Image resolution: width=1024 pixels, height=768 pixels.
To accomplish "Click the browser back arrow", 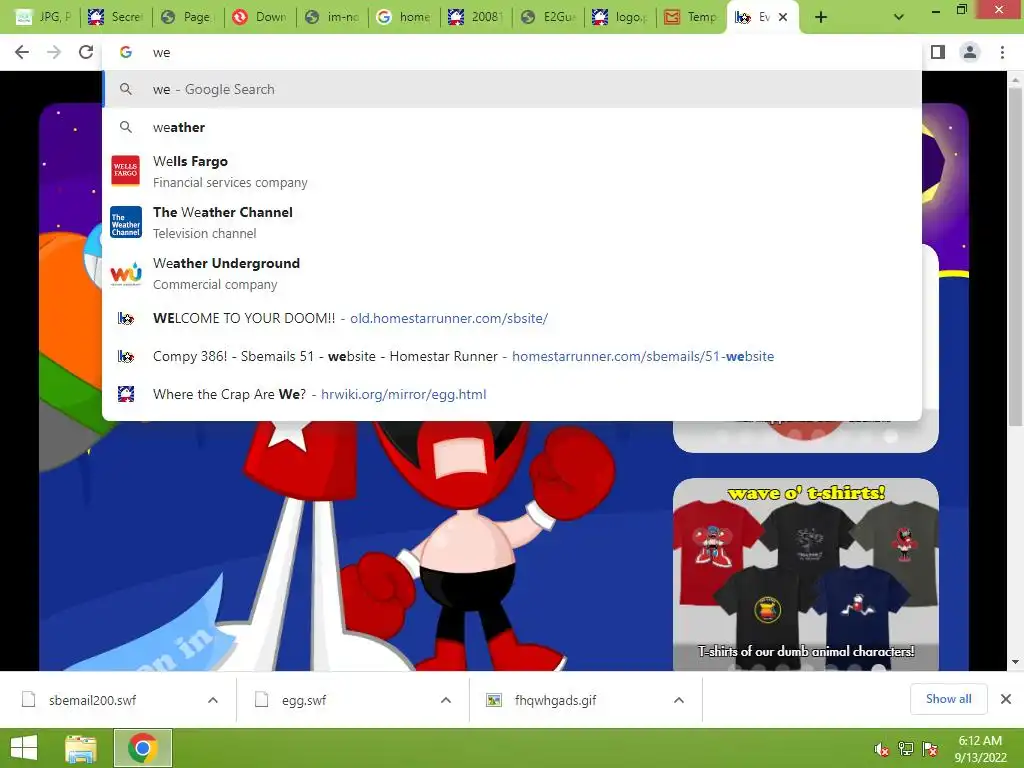I will click(x=22, y=52).
